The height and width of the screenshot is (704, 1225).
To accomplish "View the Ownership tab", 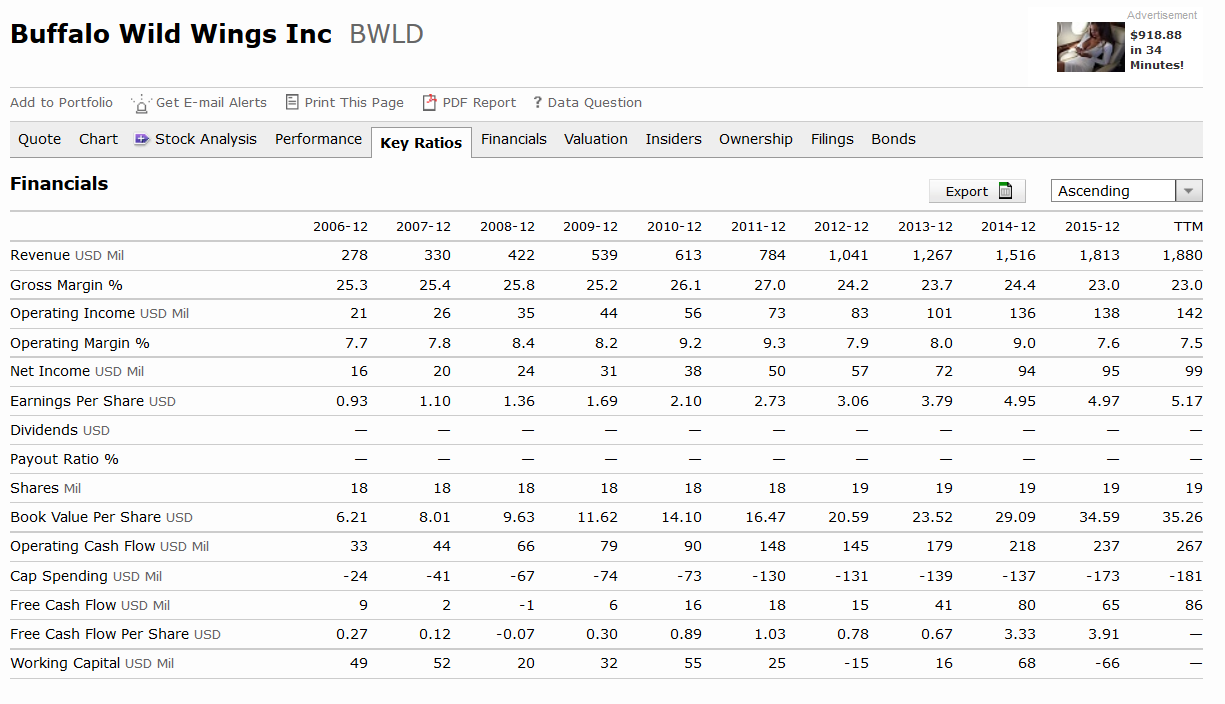I will pos(755,139).
